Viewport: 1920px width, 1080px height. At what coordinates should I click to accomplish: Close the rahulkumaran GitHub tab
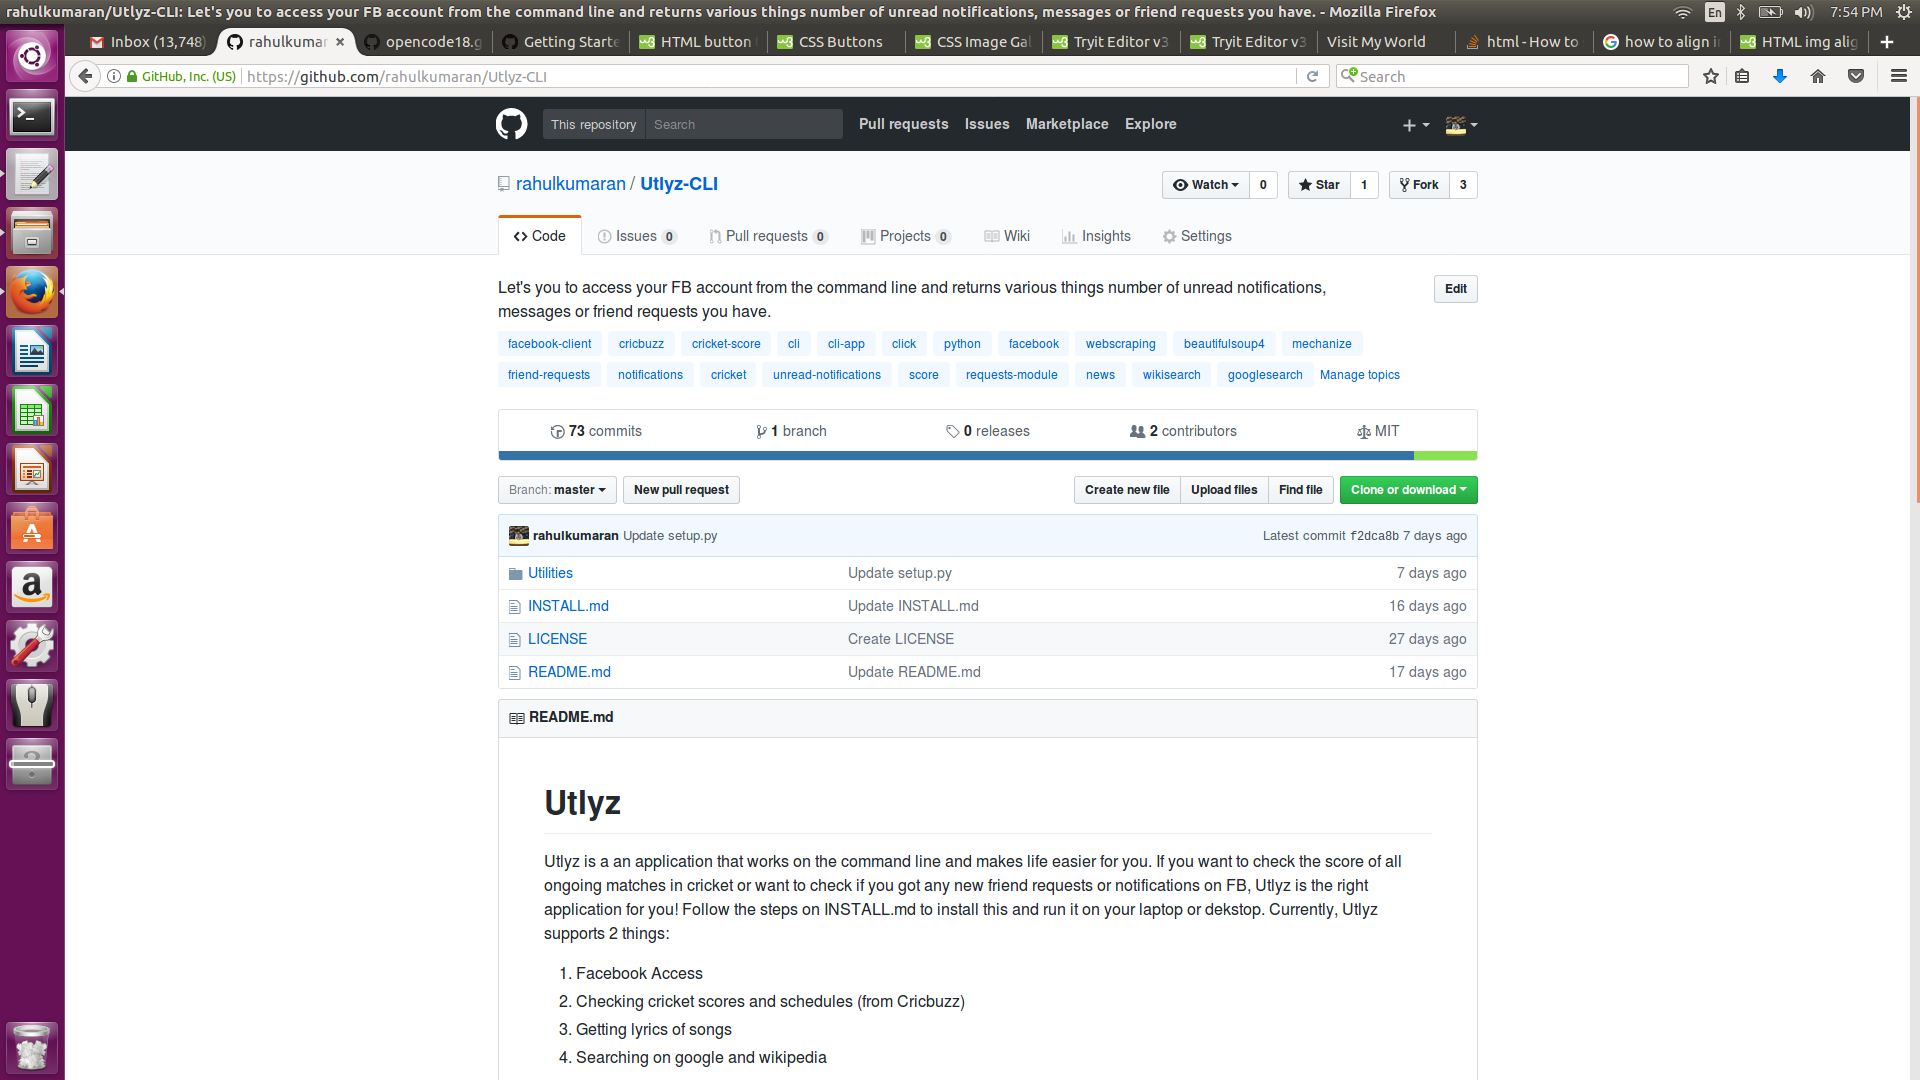click(x=340, y=42)
